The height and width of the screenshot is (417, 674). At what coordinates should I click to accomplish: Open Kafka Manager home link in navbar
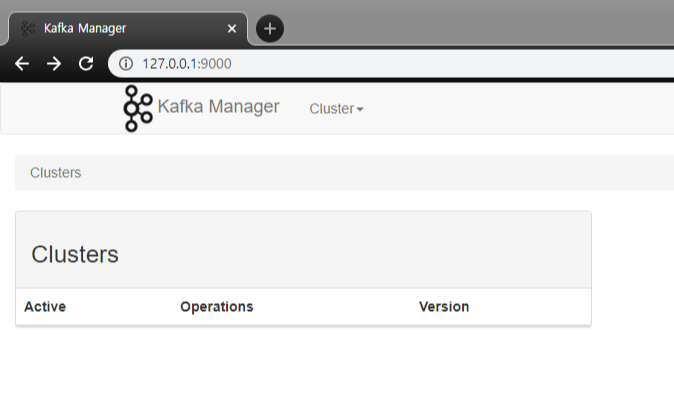click(218, 106)
